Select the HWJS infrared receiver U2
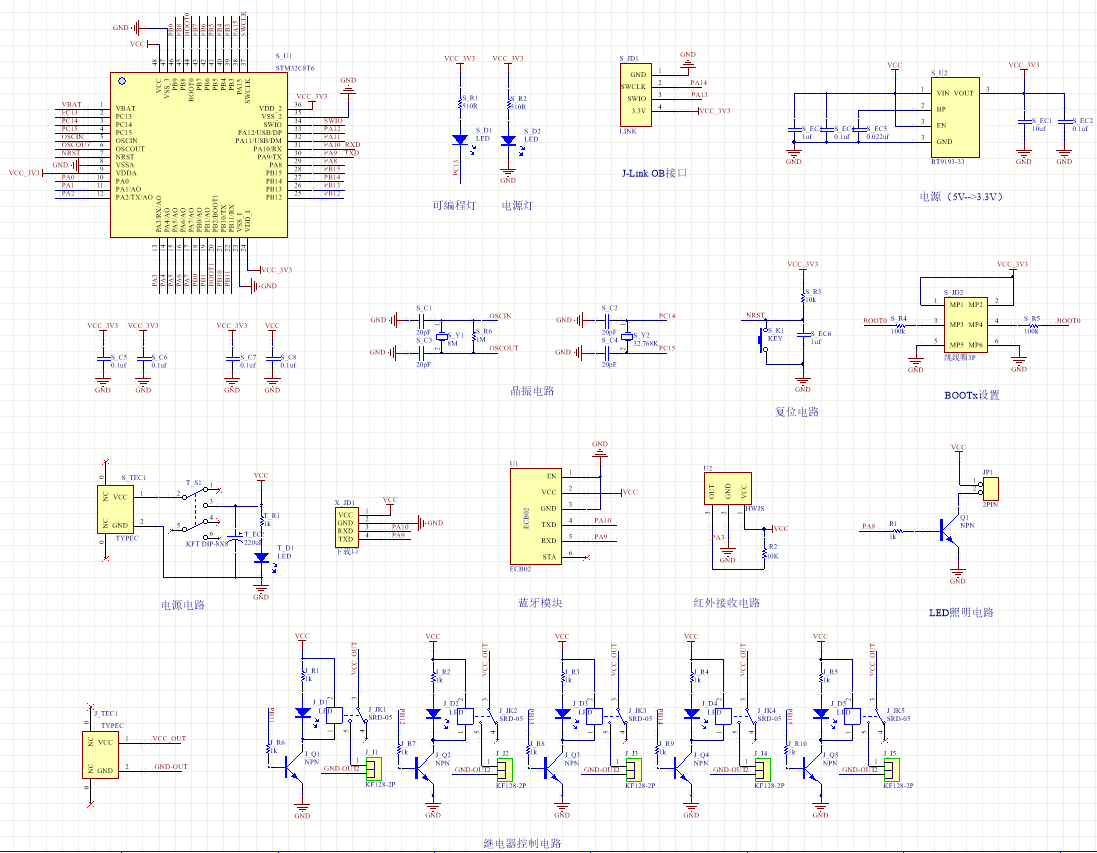Image resolution: width=1097 pixels, height=853 pixels. click(x=727, y=489)
